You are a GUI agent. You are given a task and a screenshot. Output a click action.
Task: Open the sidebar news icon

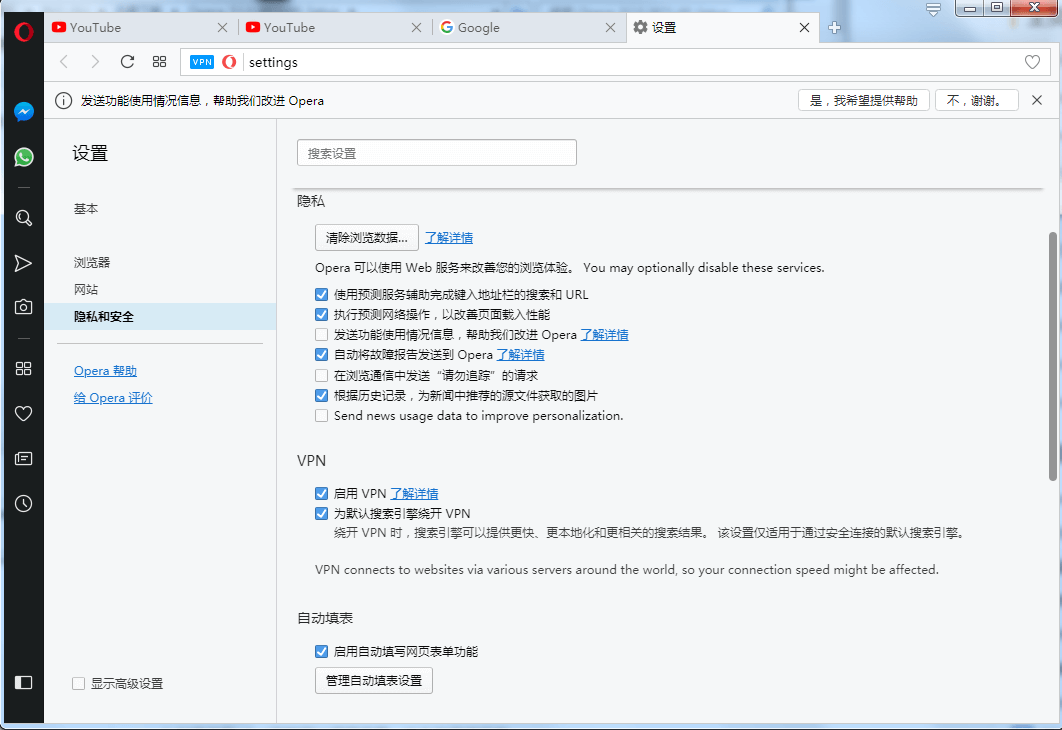pos(24,458)
